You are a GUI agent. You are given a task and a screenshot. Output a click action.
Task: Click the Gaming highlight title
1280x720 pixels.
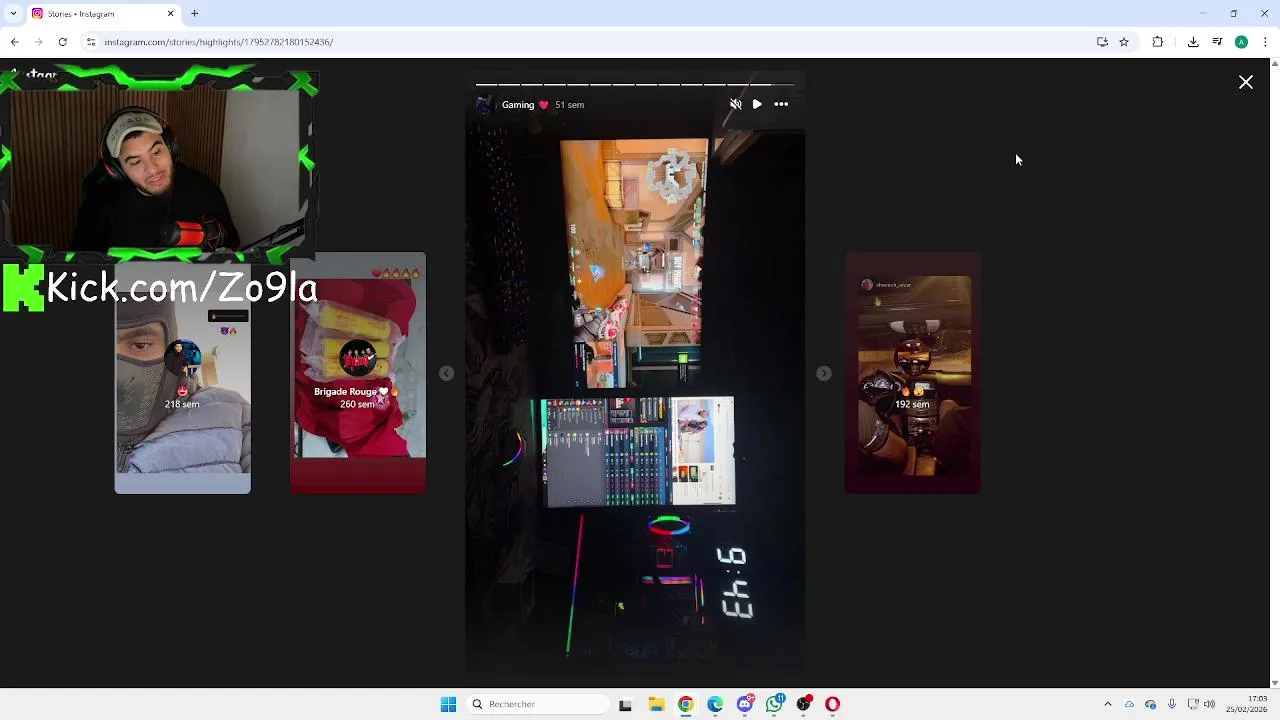tap(518, 105)
